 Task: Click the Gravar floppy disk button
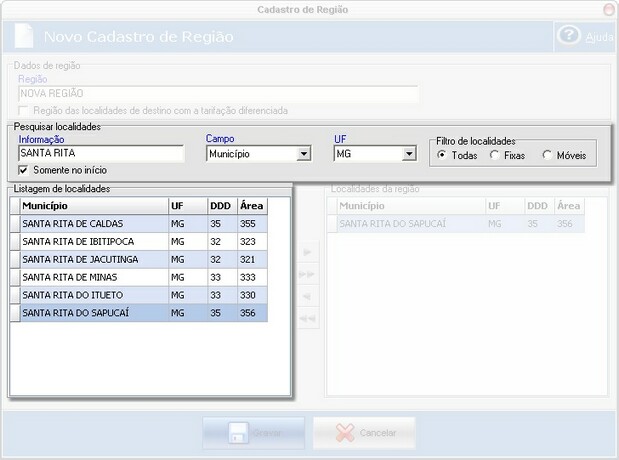click(x=253, y=433)
